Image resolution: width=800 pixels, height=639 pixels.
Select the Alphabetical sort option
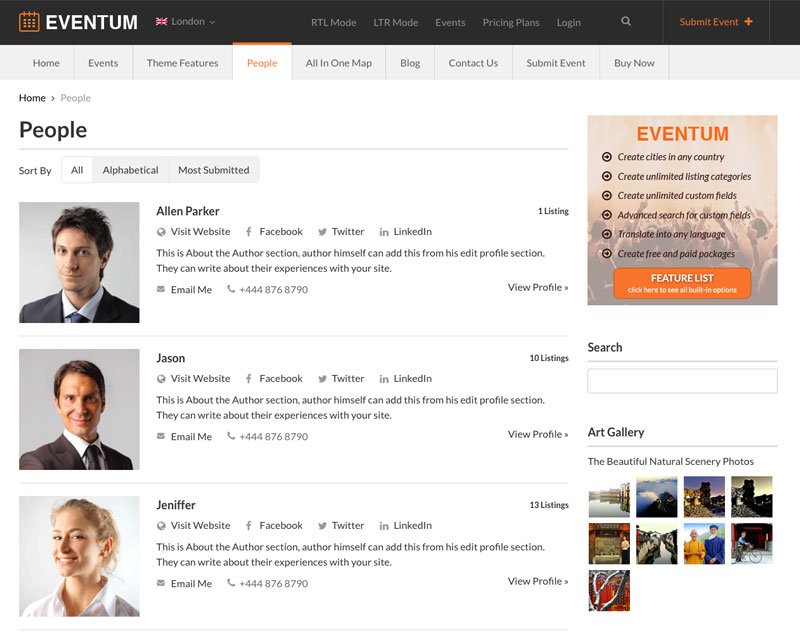(130, 169)
